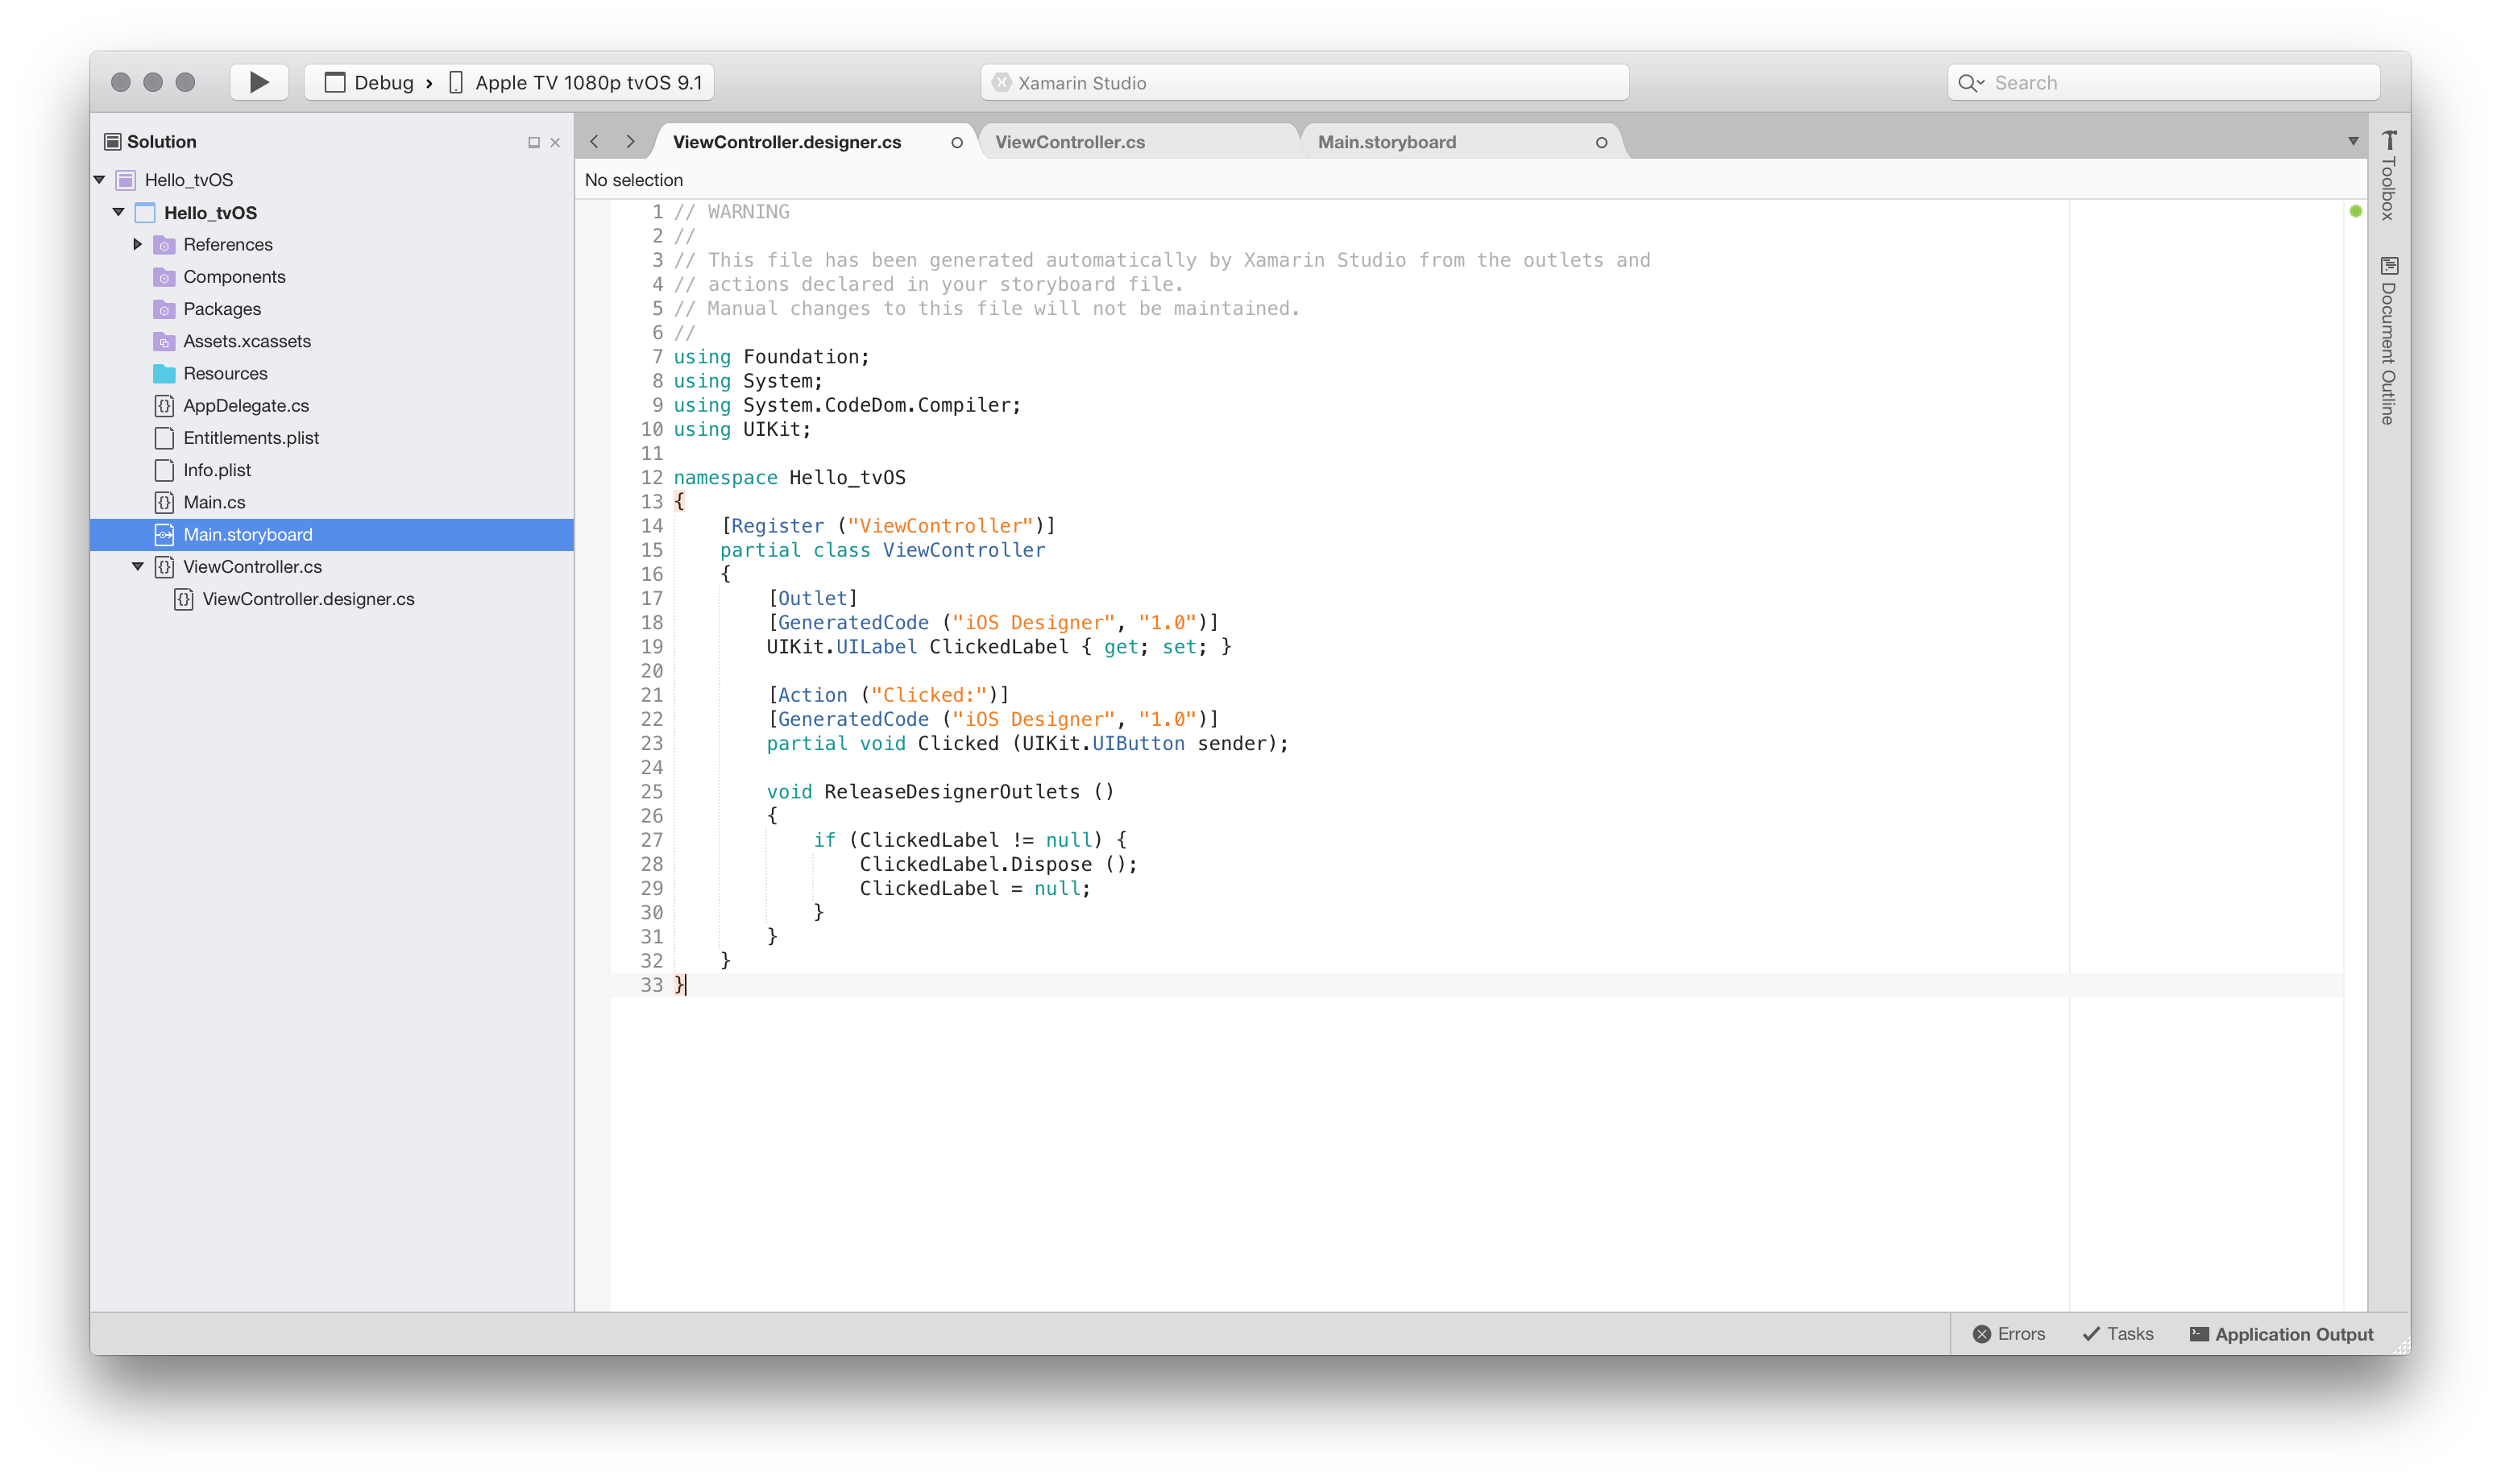Image resolution: width=2501 pixels, height=1484 pixels.
Task: Expand the References folder
Action: click(x=138, y=244)
